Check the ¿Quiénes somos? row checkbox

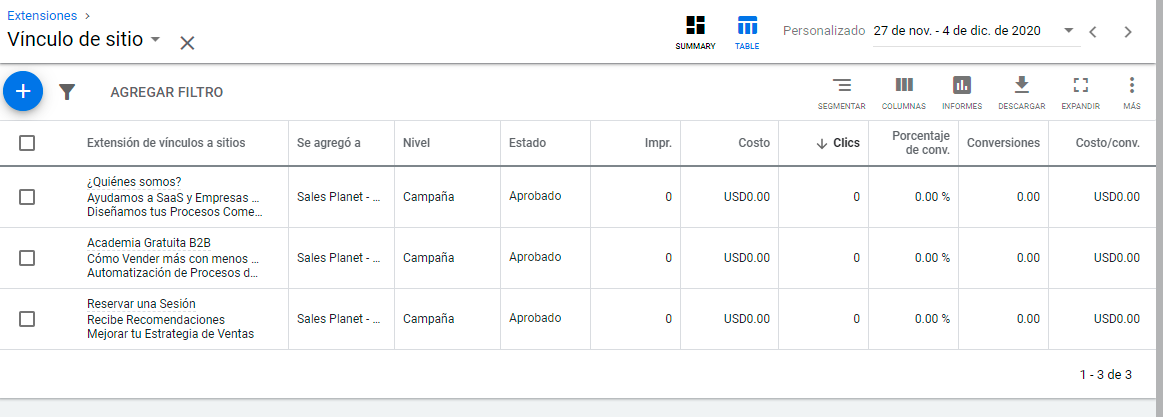[x=27, y=197]
